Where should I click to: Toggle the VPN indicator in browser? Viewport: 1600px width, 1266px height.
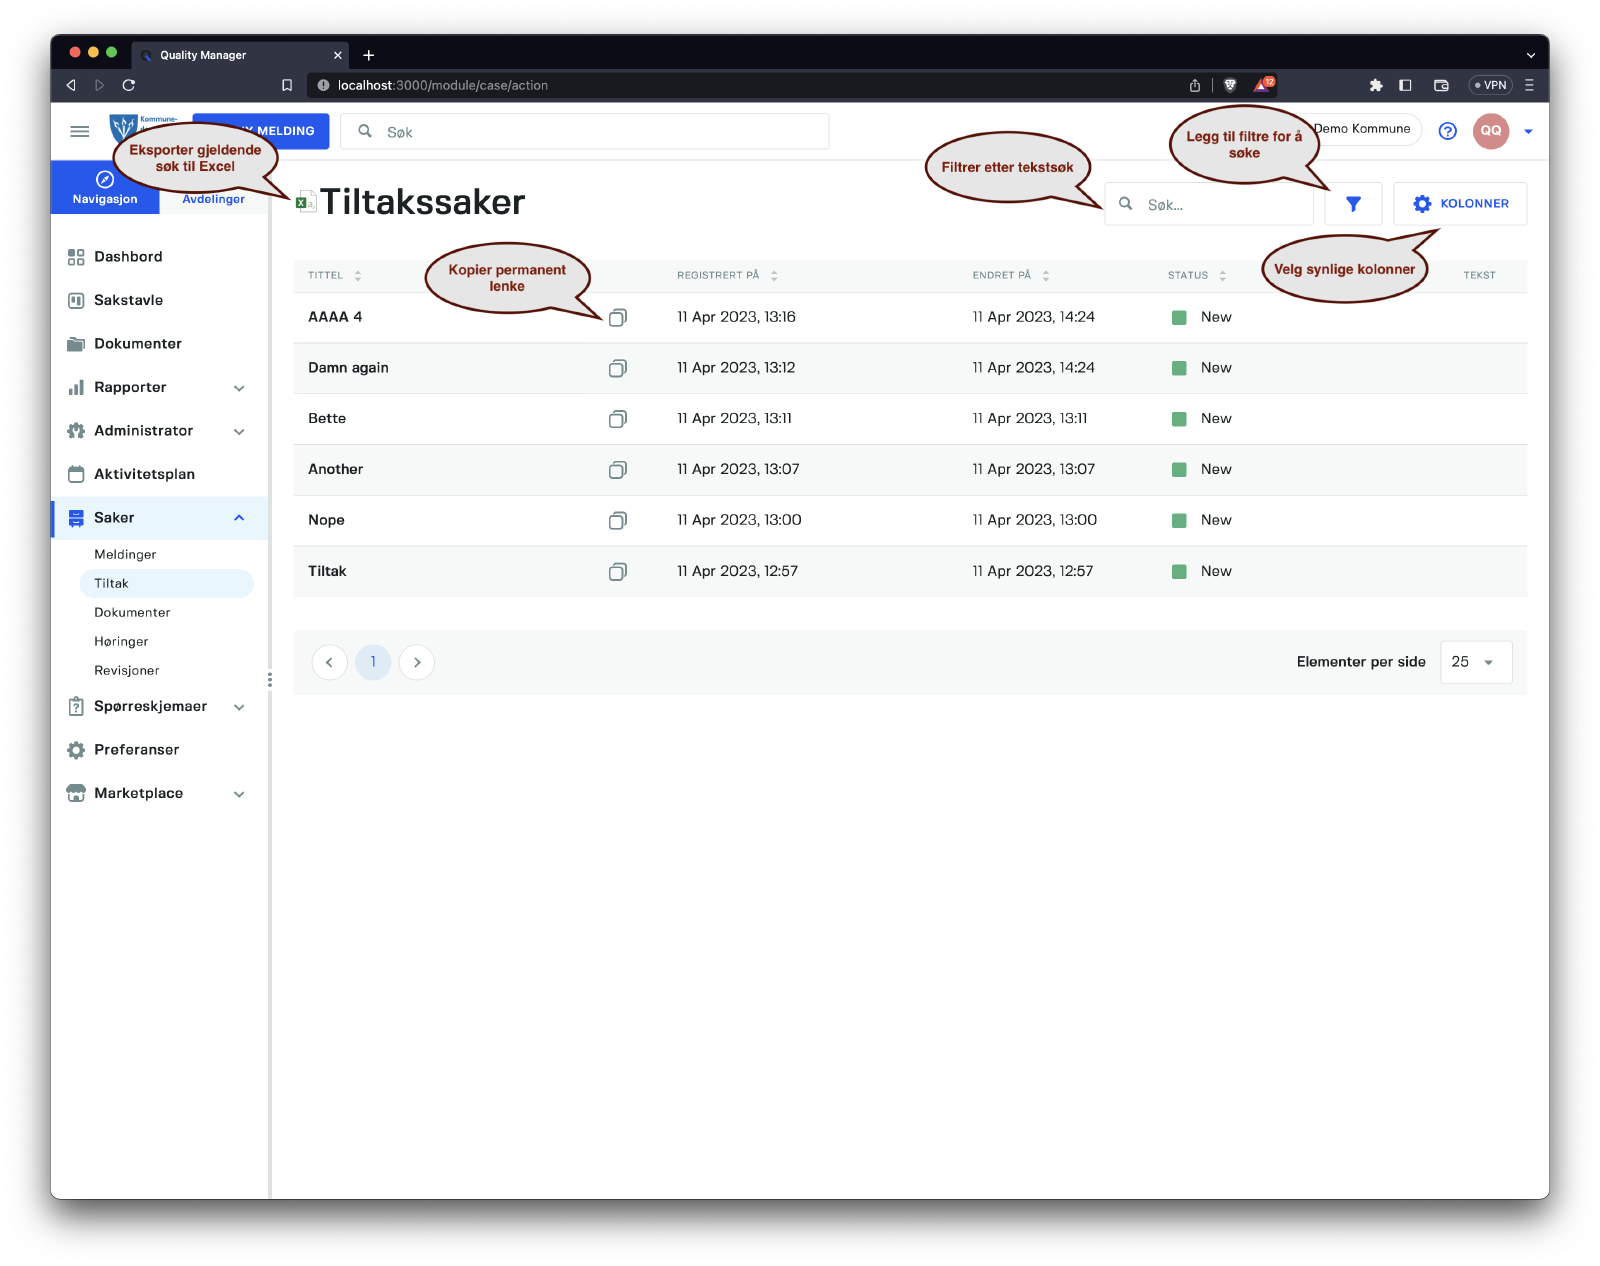coord(1490,85)
